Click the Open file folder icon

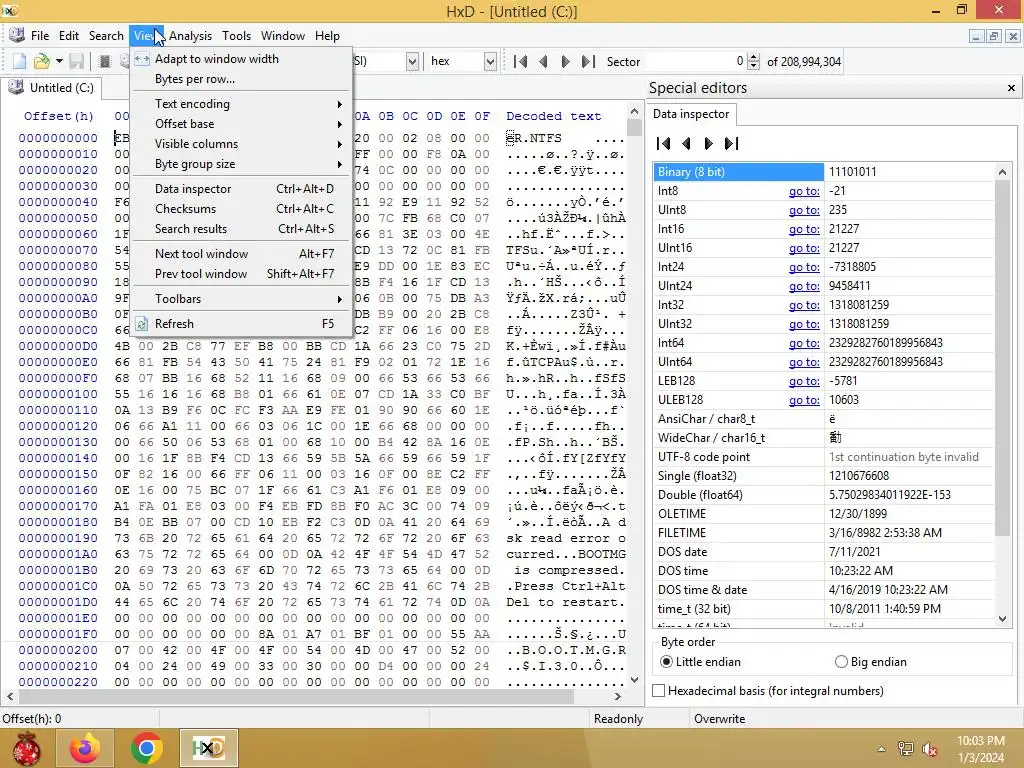pyautogui.click(x=42, y=61)
